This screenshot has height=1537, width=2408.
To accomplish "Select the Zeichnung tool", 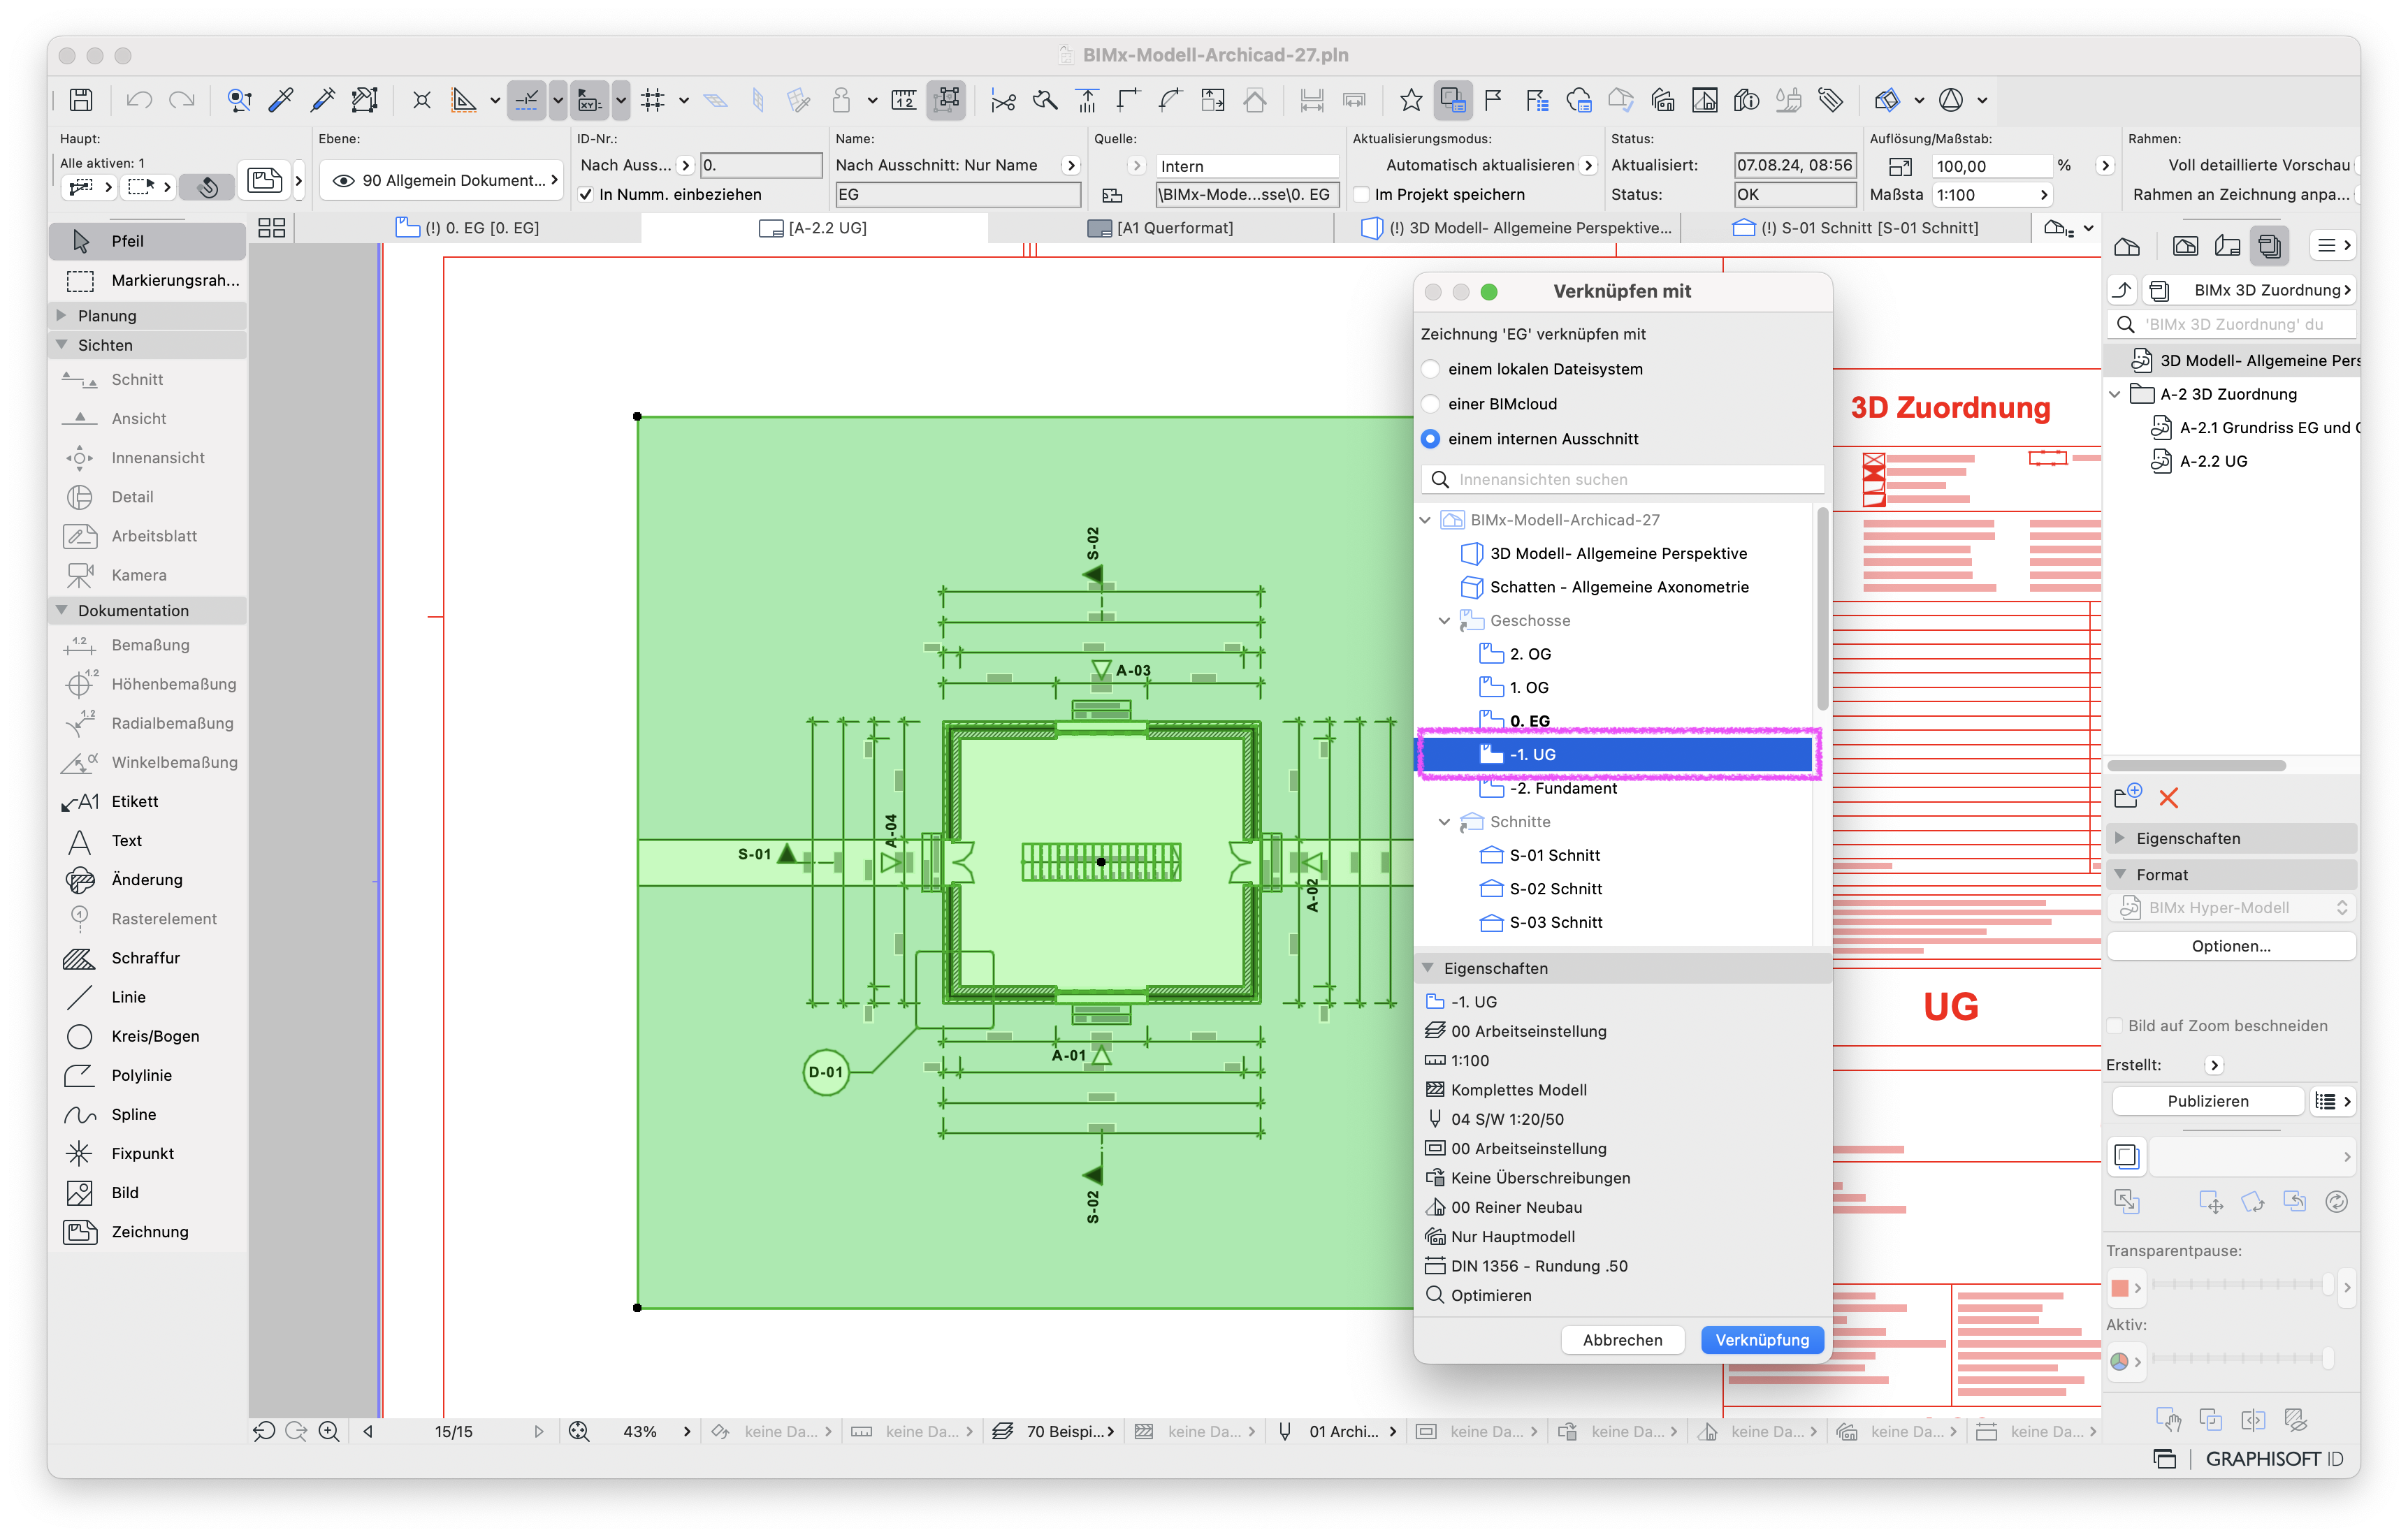I will pos(148,1232).
